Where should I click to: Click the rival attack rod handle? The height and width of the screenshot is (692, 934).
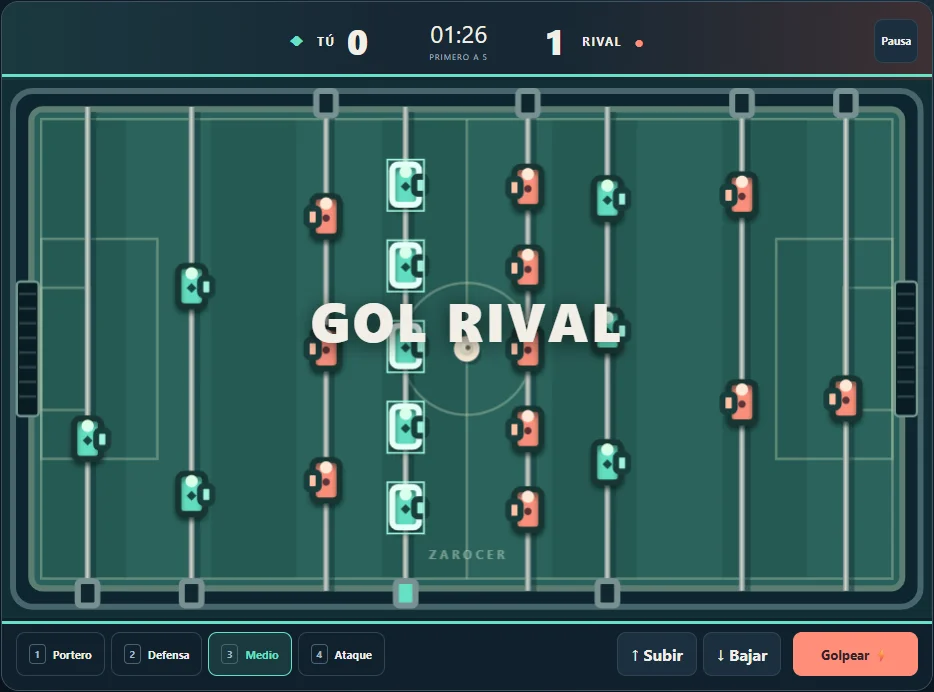326,104
